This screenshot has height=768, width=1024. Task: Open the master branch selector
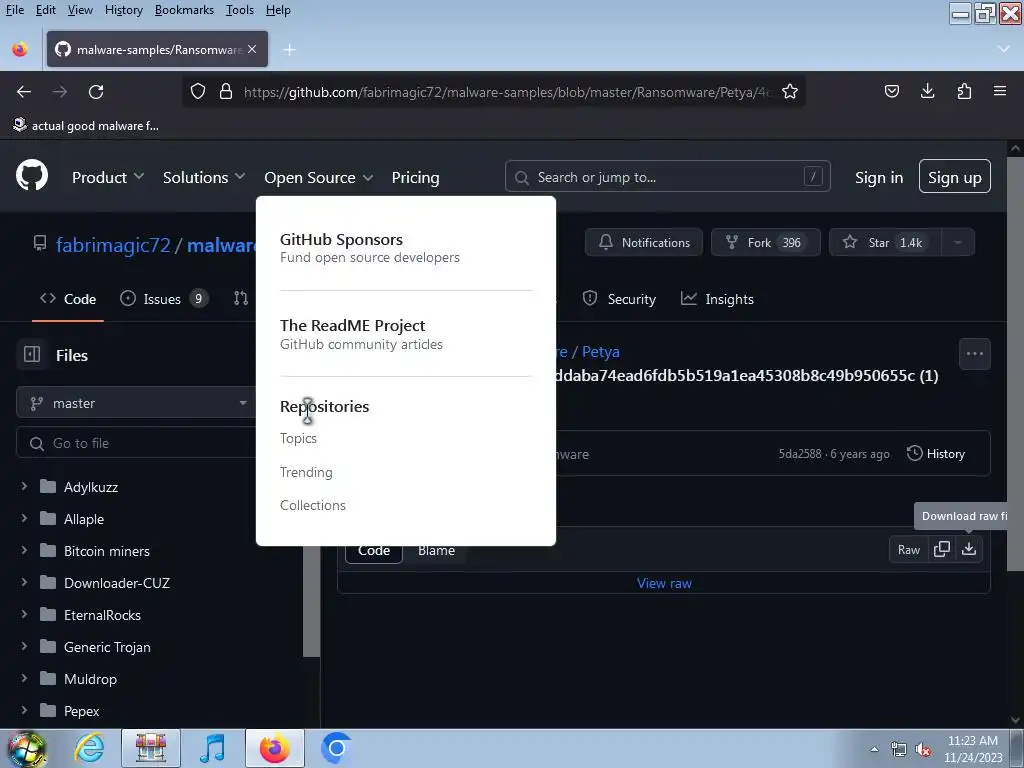tap(137, 403)
